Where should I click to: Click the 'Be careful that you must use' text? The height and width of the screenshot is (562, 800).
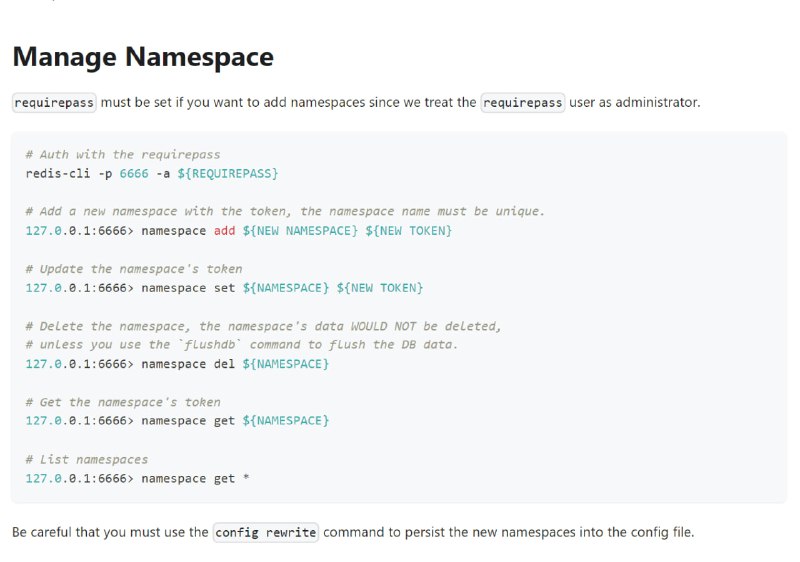point(110,532)
